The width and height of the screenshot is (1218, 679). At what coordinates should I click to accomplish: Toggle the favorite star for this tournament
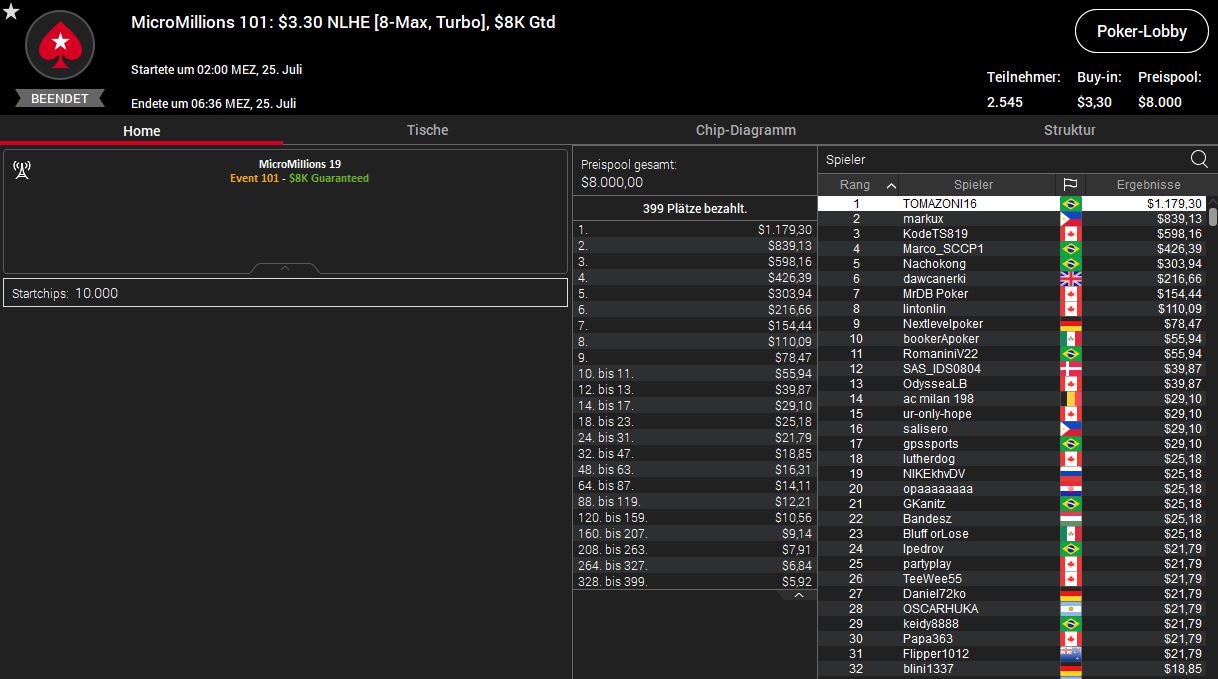[11, 11]
